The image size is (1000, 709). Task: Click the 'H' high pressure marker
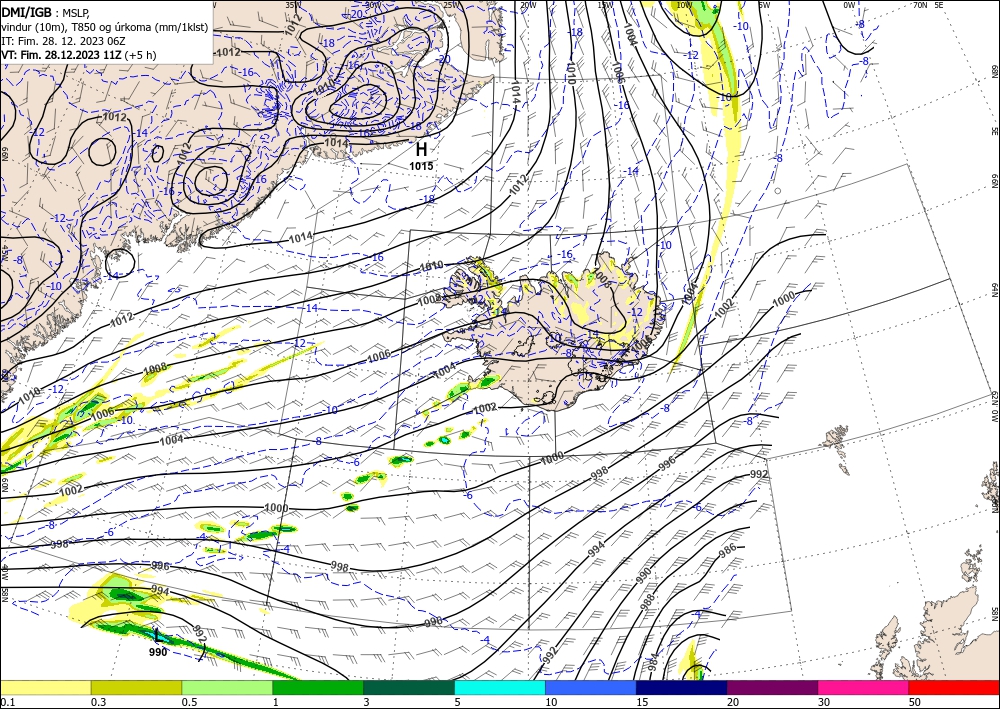(x=421, y=150)
